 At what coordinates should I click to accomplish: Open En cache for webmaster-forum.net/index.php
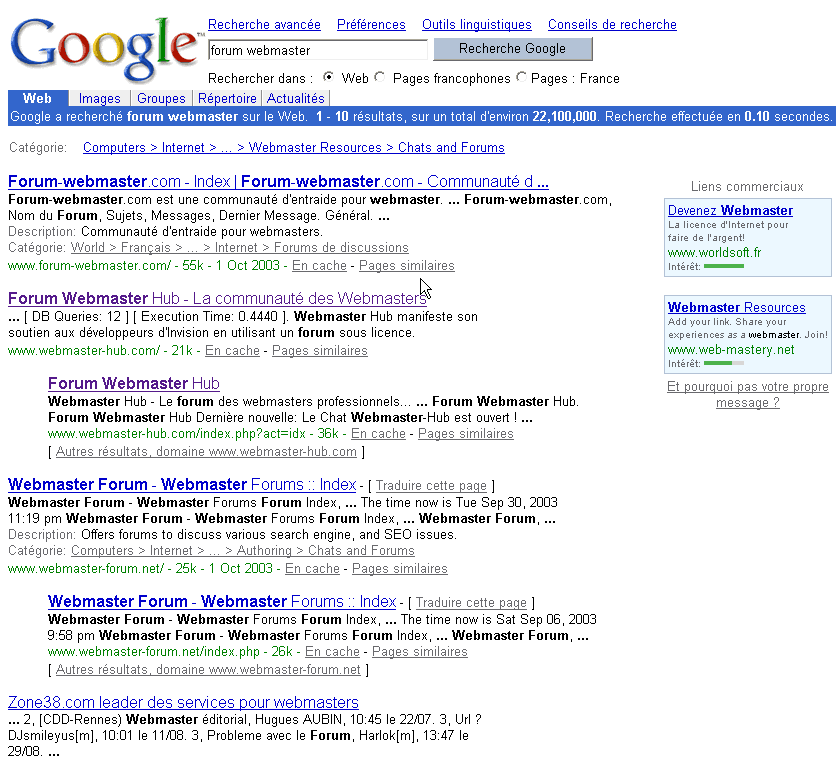click(x=332, y=652)
